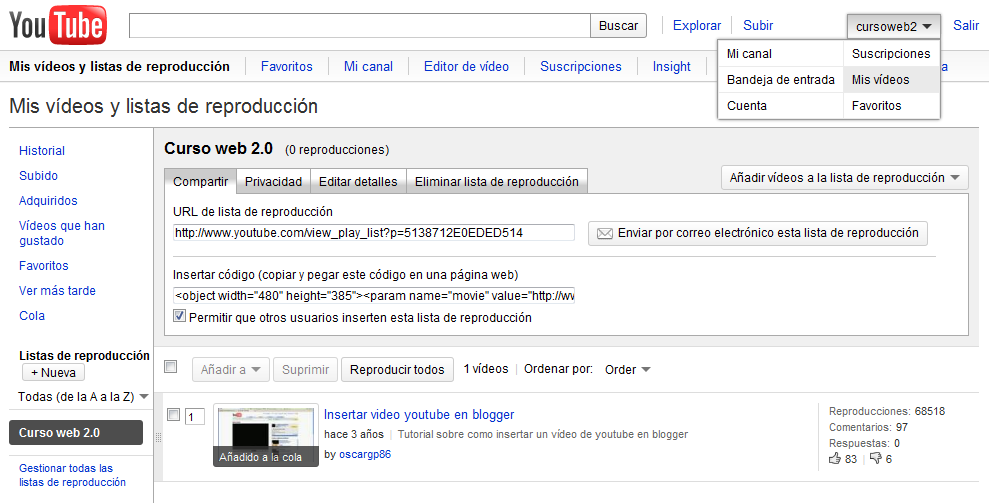Select the Curso web 2.0 playlist

76,433
